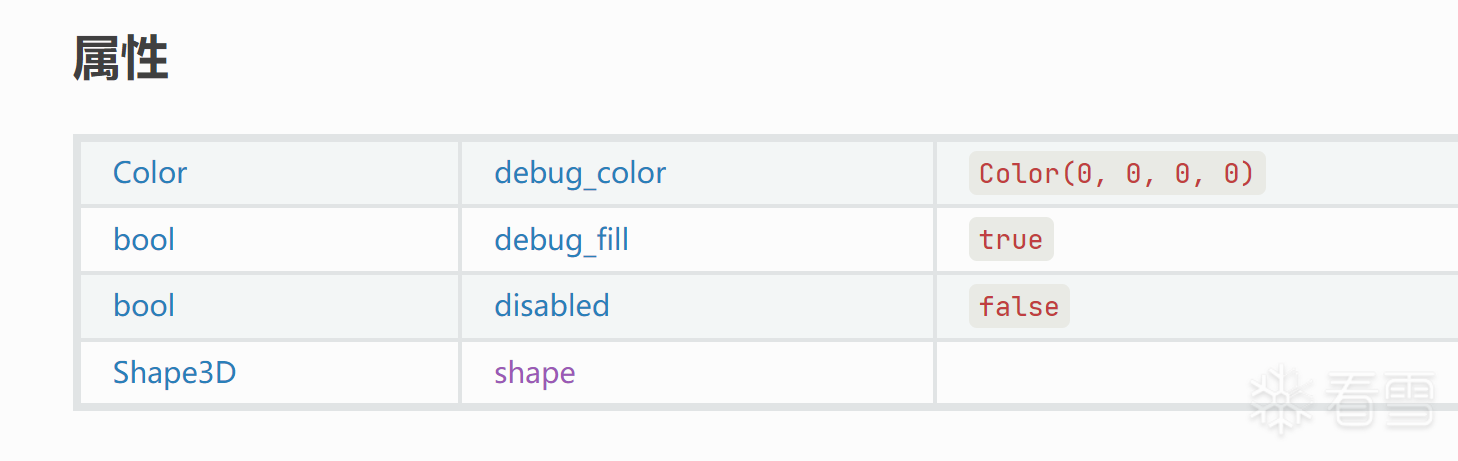This screenshot has height=461, width=1458.
Task: Click blank space after shape in its cell
Action: (x=750, y=373)
